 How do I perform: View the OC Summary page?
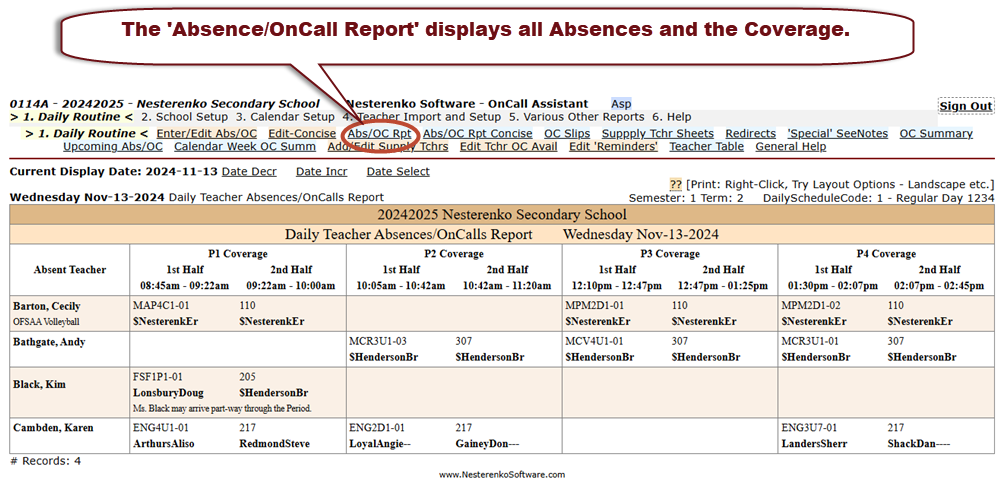click(x=935, y=134)
